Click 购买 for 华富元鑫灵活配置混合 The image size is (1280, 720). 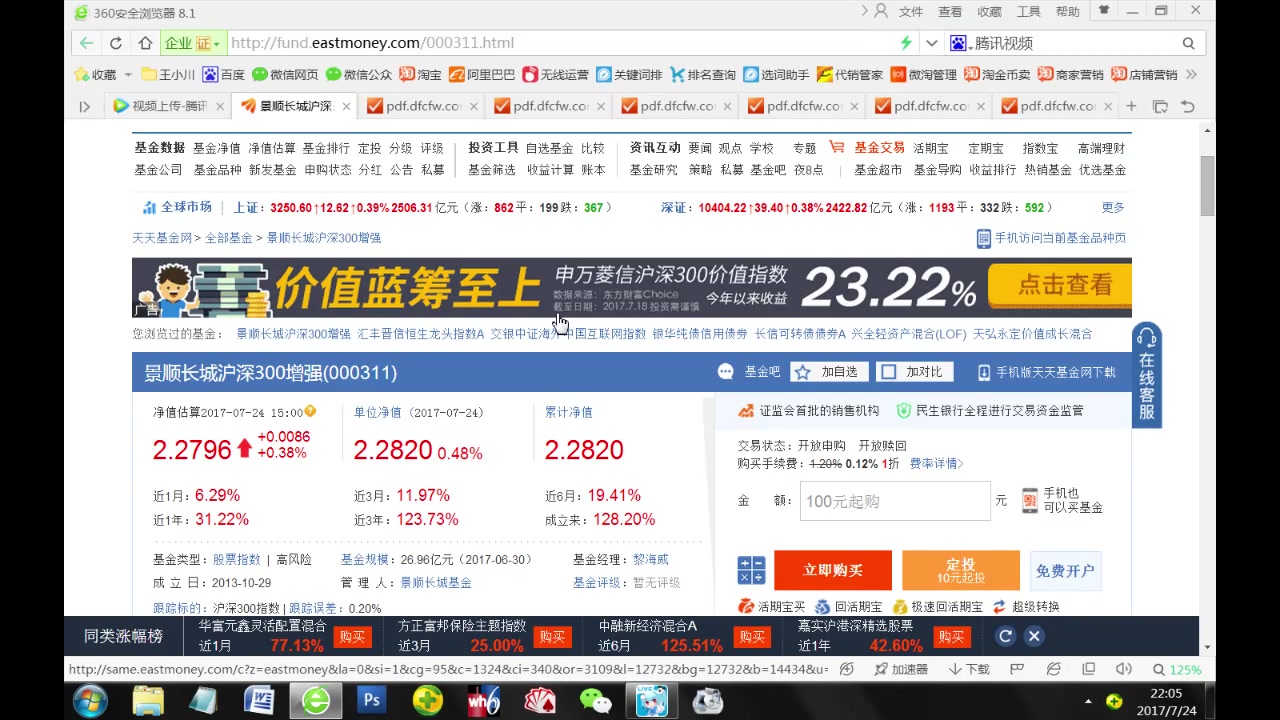pyautogui.click(x=352, y=637)
